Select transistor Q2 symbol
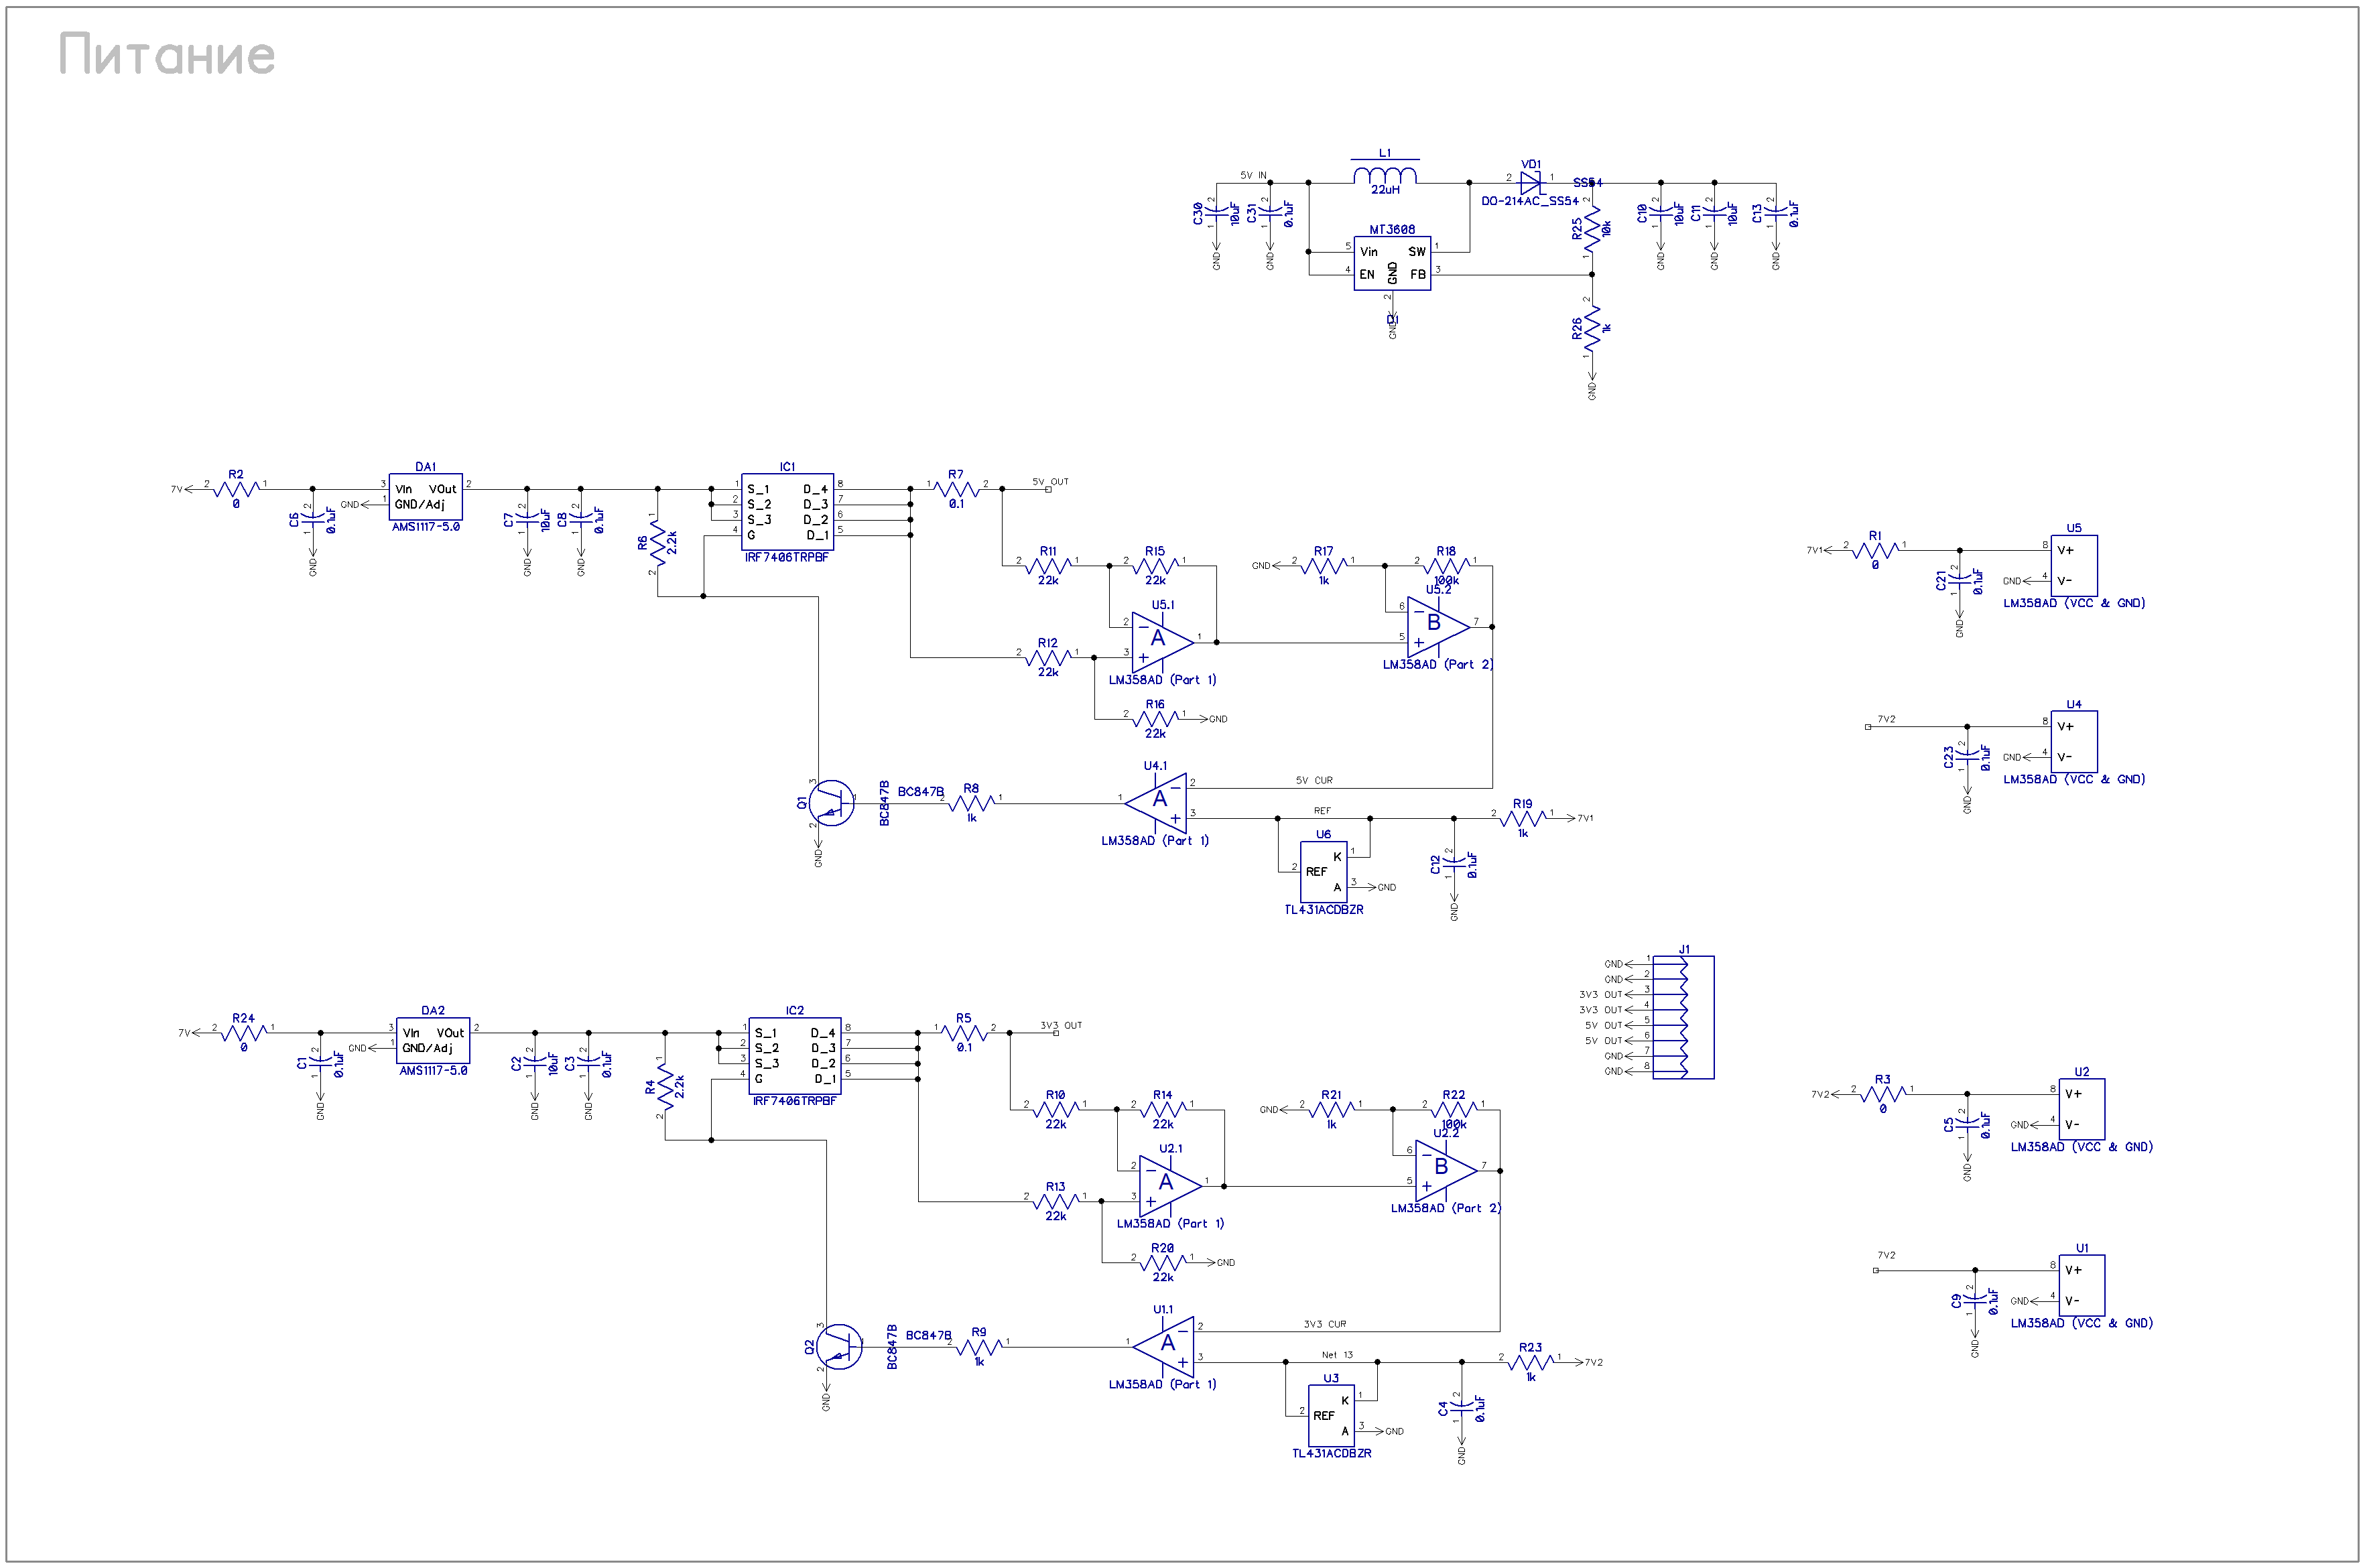This screenshot has width=2365, height=1568. (x=840, y=1347)
